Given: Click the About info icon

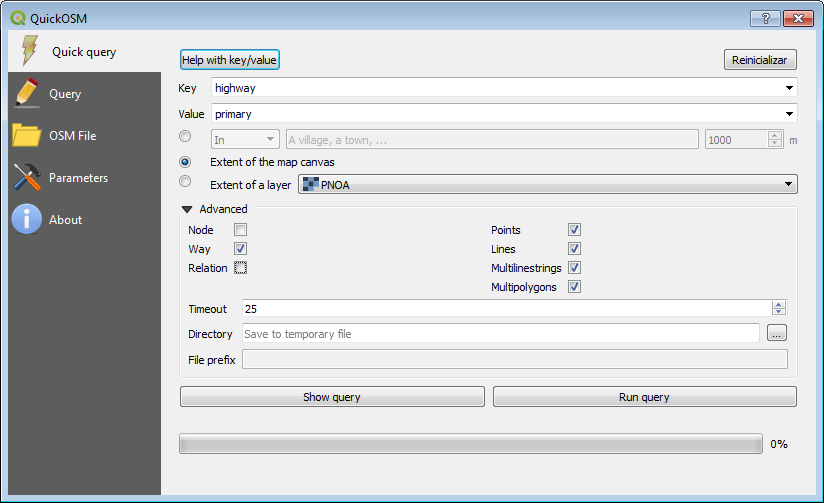Looking at the screenshot, I should [27, 219].
